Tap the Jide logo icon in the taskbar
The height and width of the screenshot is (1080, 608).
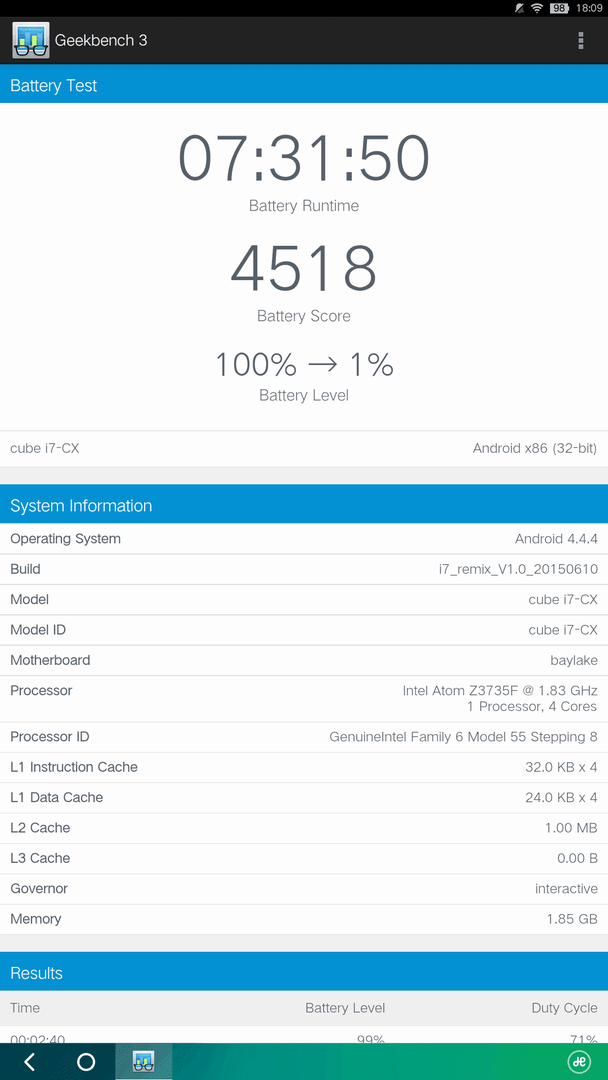click(578, 1061)
